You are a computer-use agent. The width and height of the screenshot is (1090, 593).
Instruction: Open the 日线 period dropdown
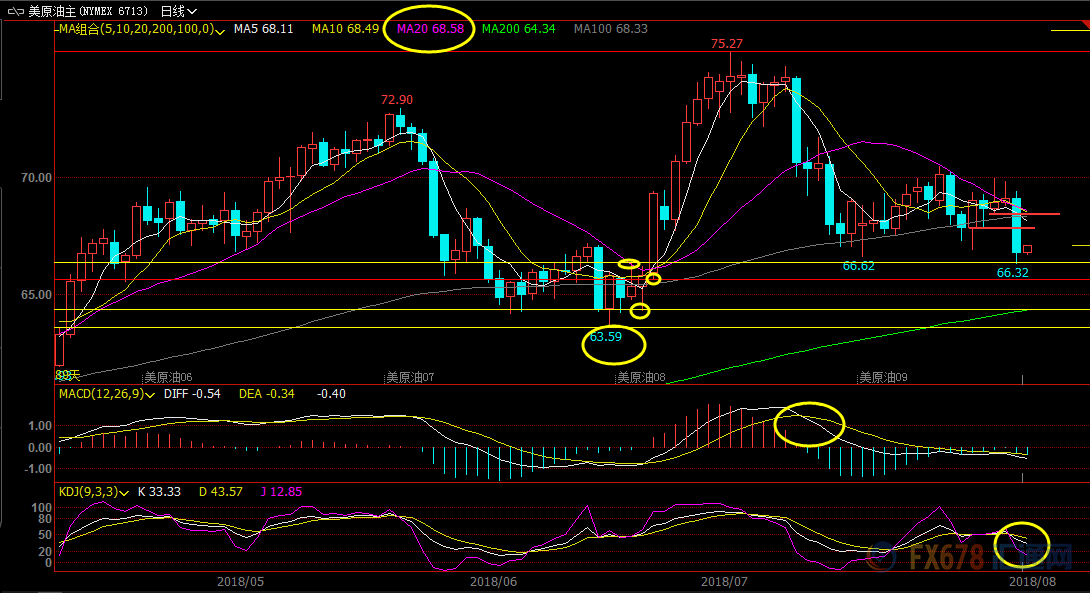pyautogui.click(x=179, y=11)
